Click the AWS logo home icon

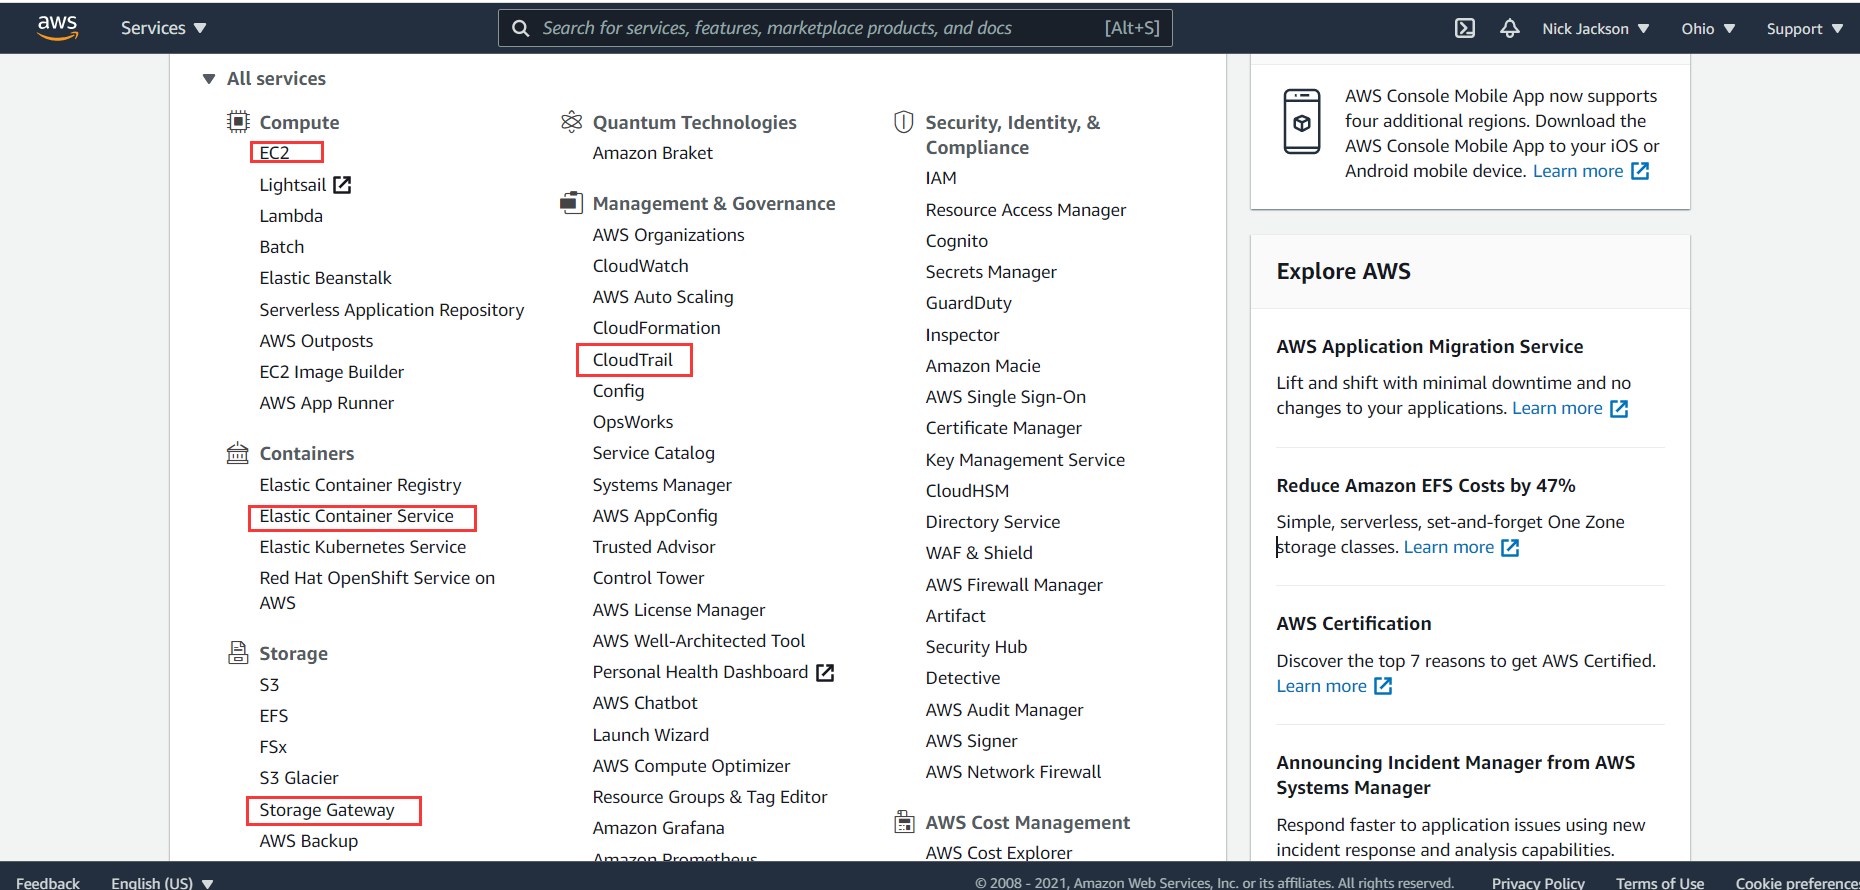pos(57,28)
